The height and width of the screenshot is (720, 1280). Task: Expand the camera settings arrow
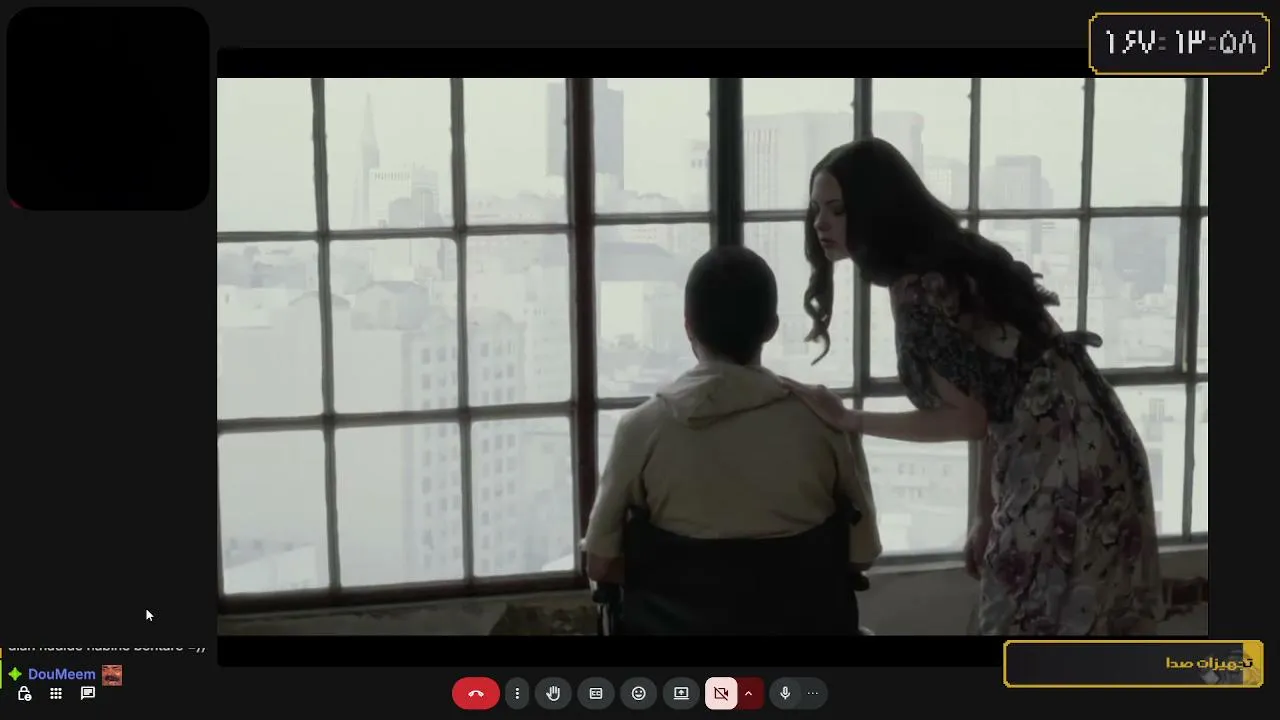[748, 693]
